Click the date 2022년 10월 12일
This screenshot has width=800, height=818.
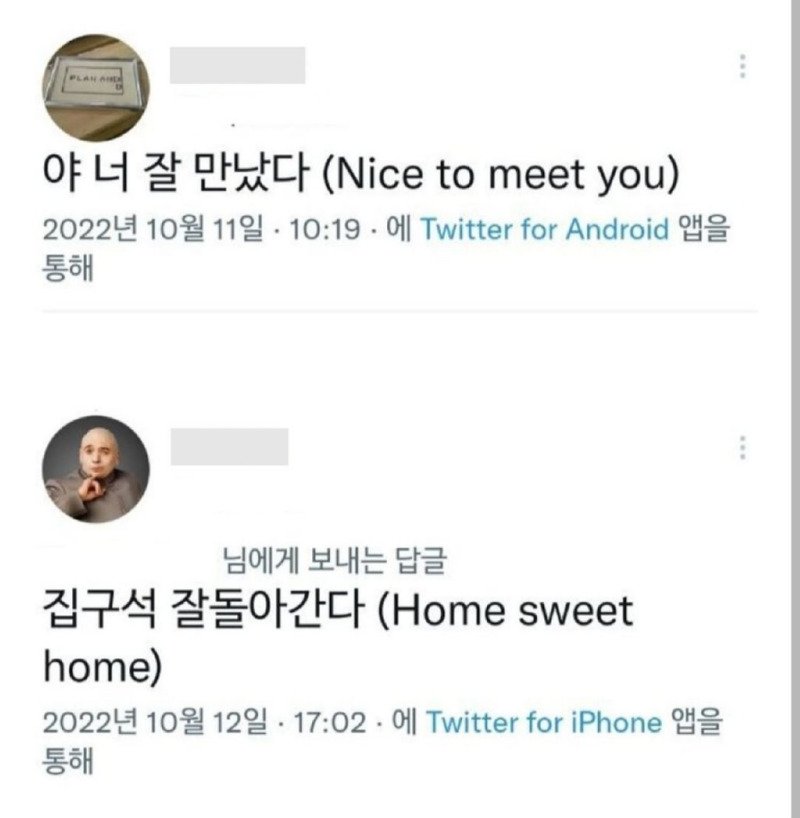coord(155,722)
